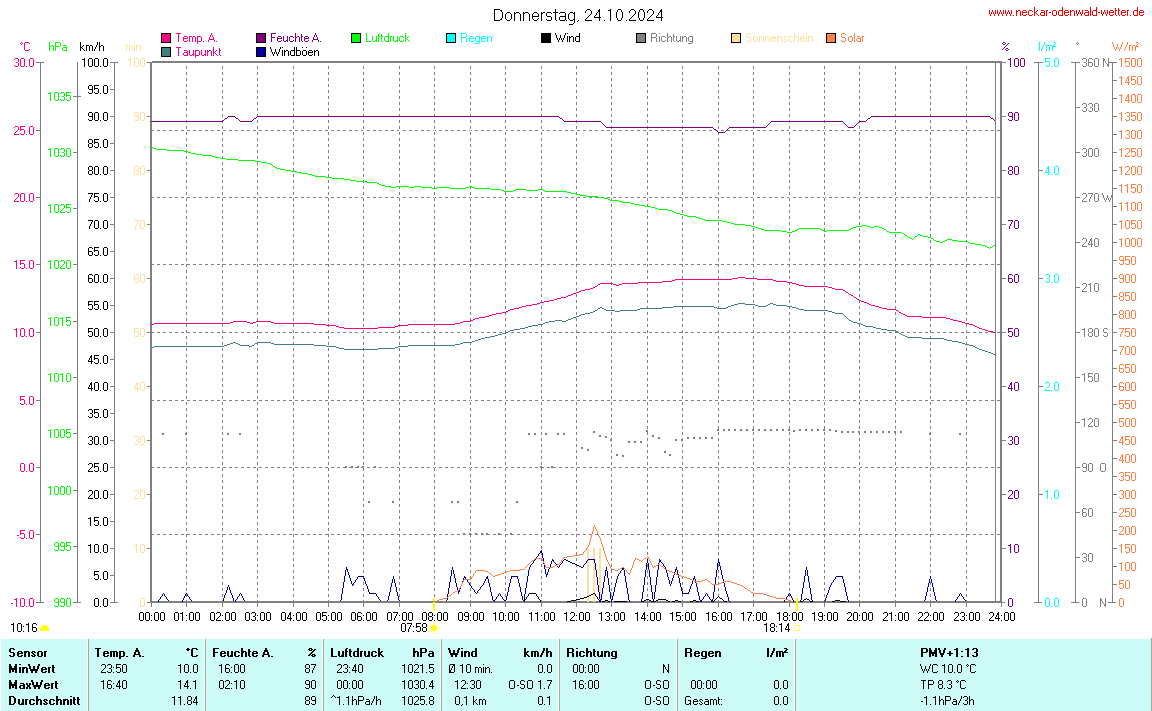Click the sun icon beside 10:16
This screenshot has width=1152, height=711.
click(45, 628)
